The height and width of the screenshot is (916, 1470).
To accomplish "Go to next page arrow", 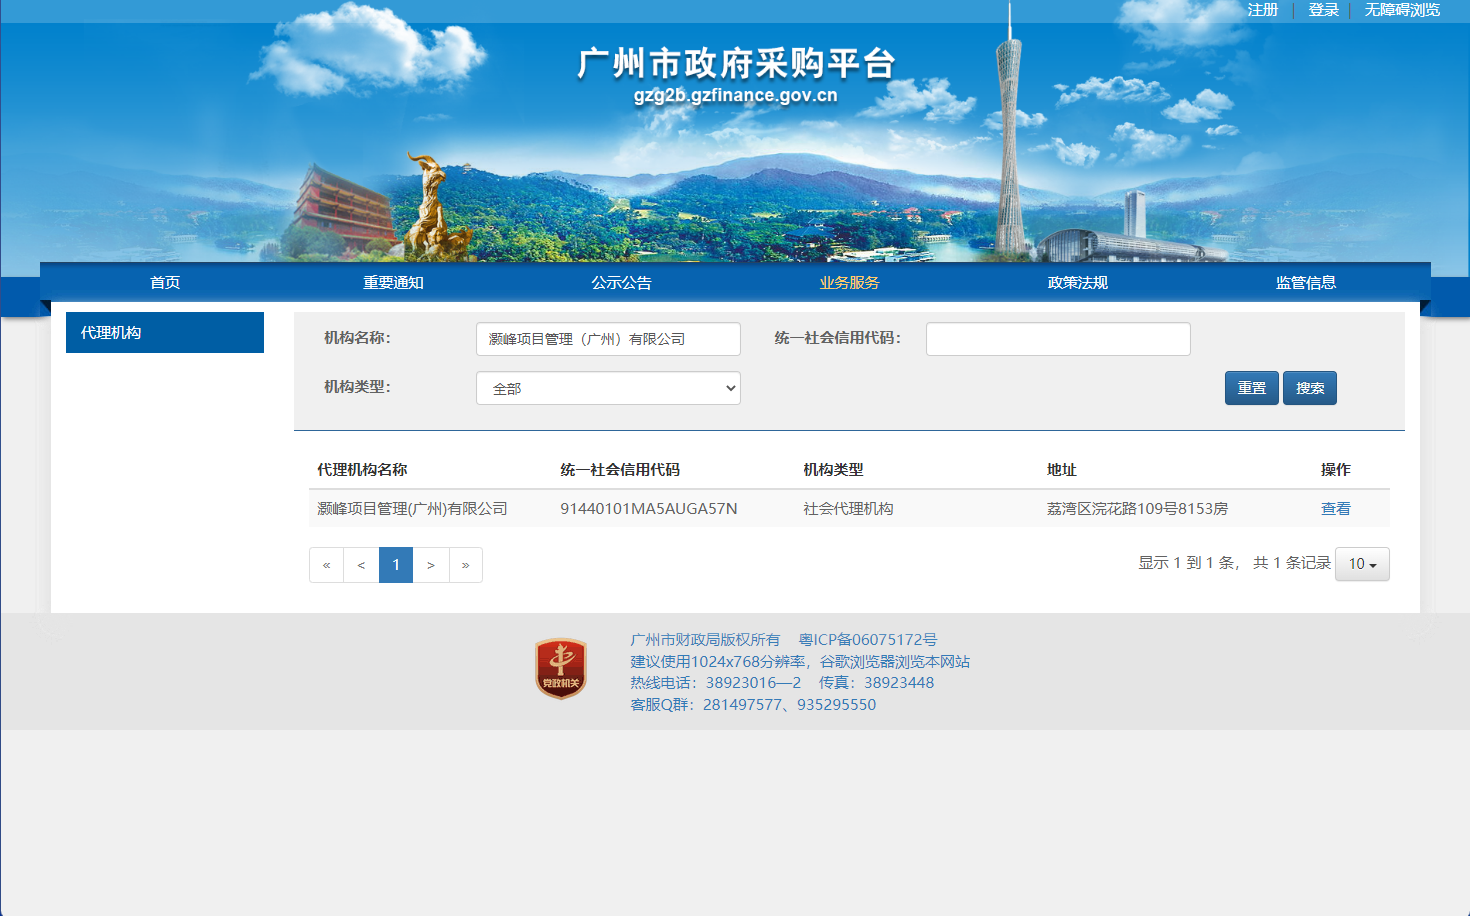I will 431,565.
